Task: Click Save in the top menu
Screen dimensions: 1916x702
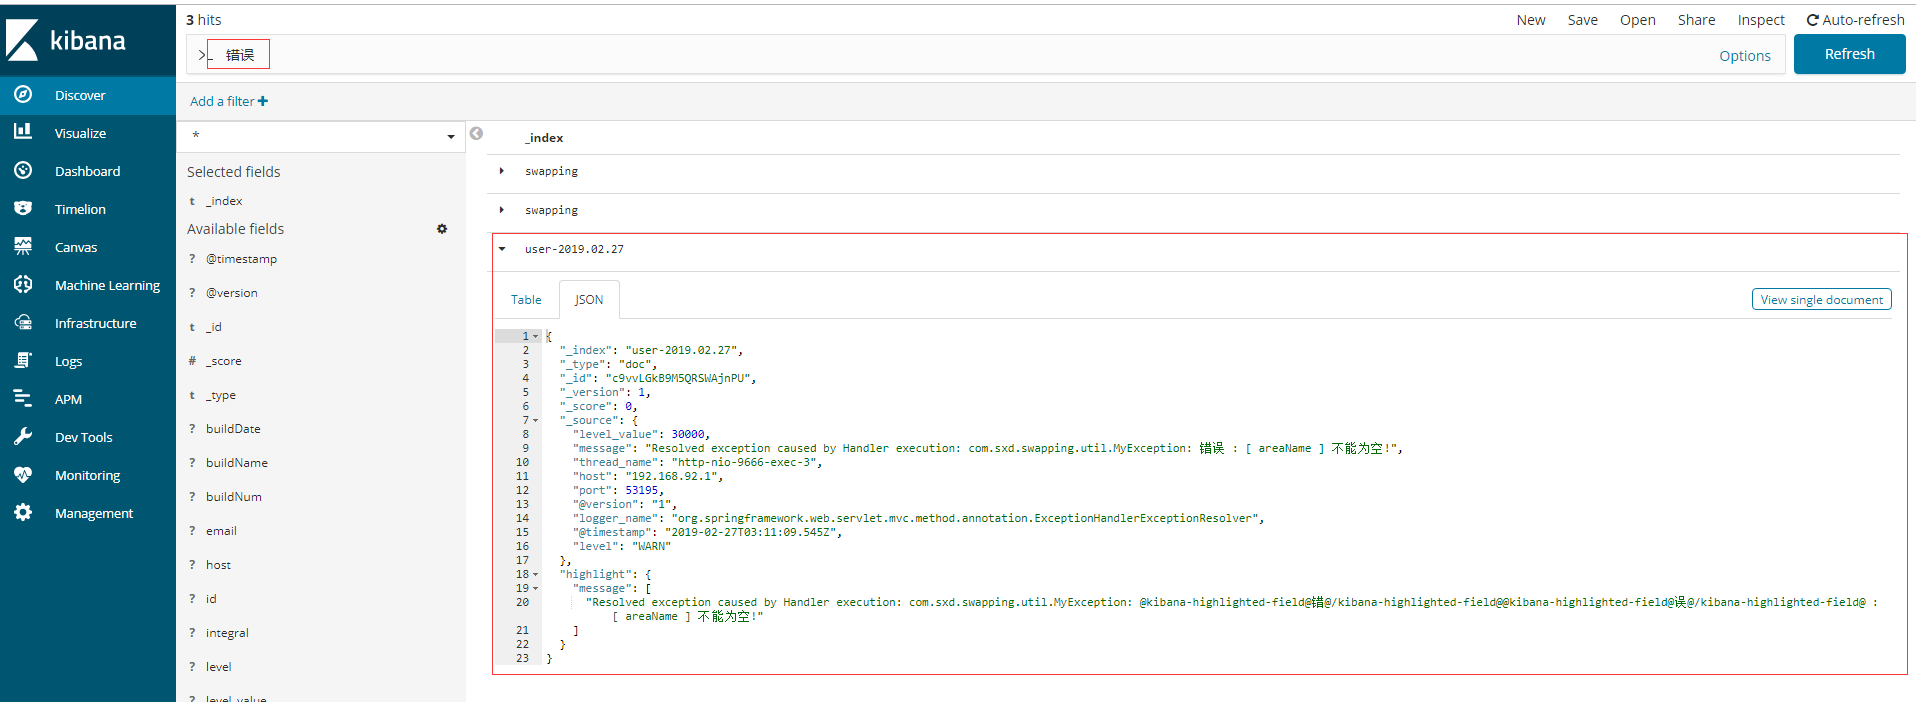Action: [1583, 20]
